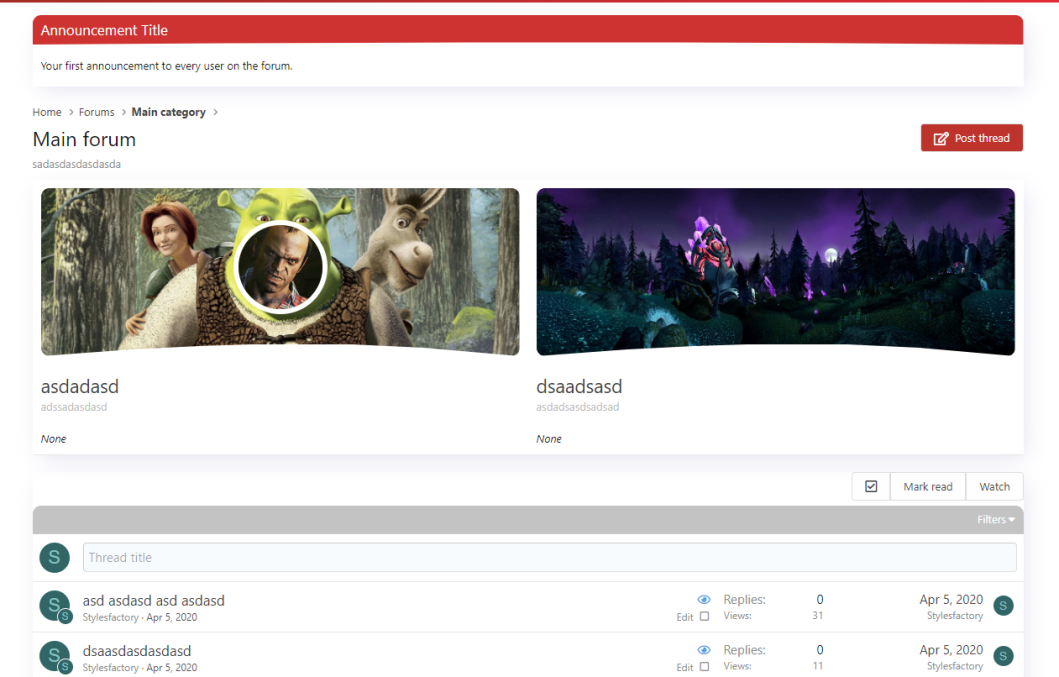The width and height of the screenshot is (1059, 677).
Task: Click the pencil icon on Post thread
Action: [x=940, y=139]
